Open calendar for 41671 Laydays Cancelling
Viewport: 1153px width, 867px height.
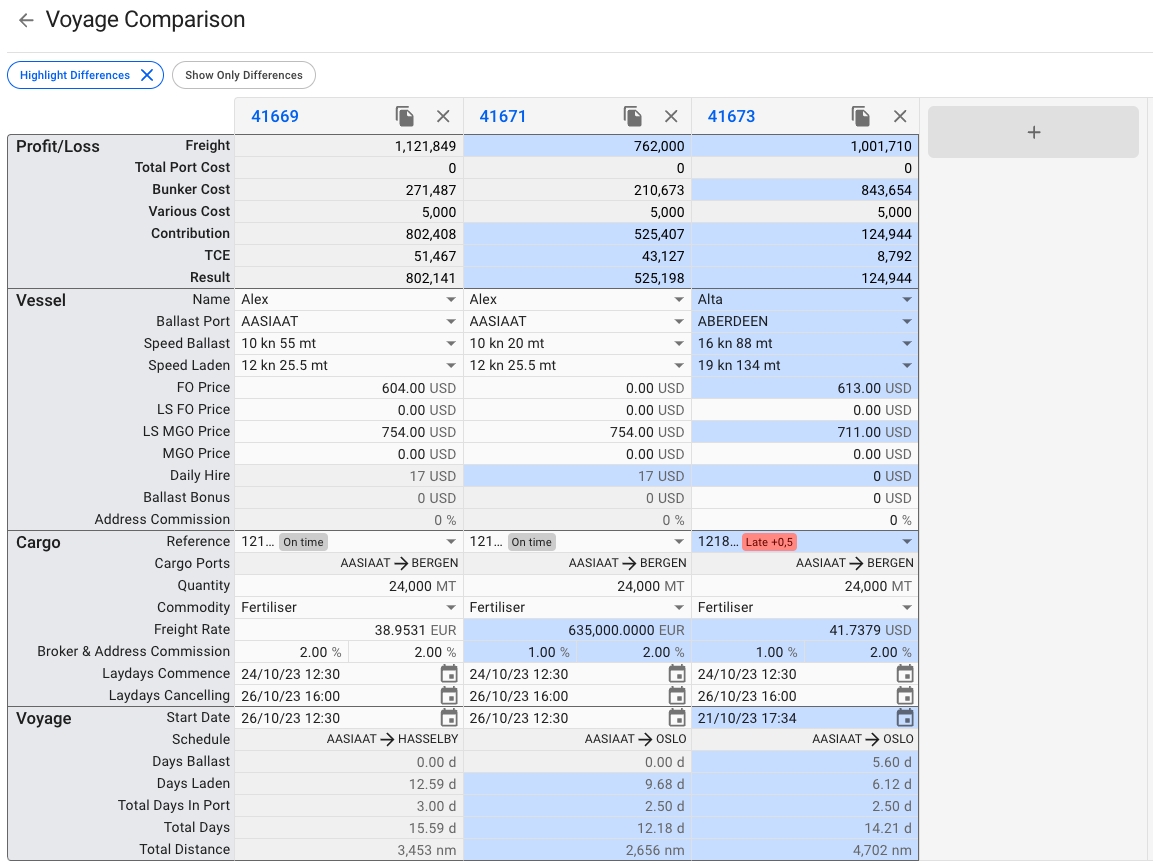coord(677,696)
